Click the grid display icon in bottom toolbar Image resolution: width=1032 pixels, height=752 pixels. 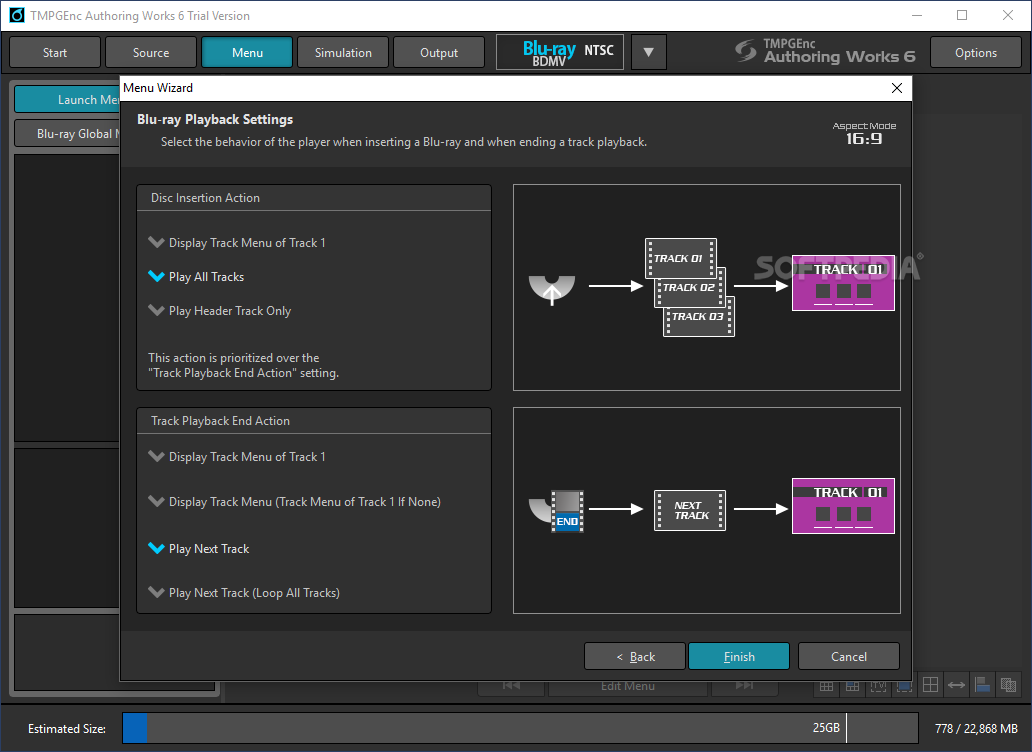[827, 686]
